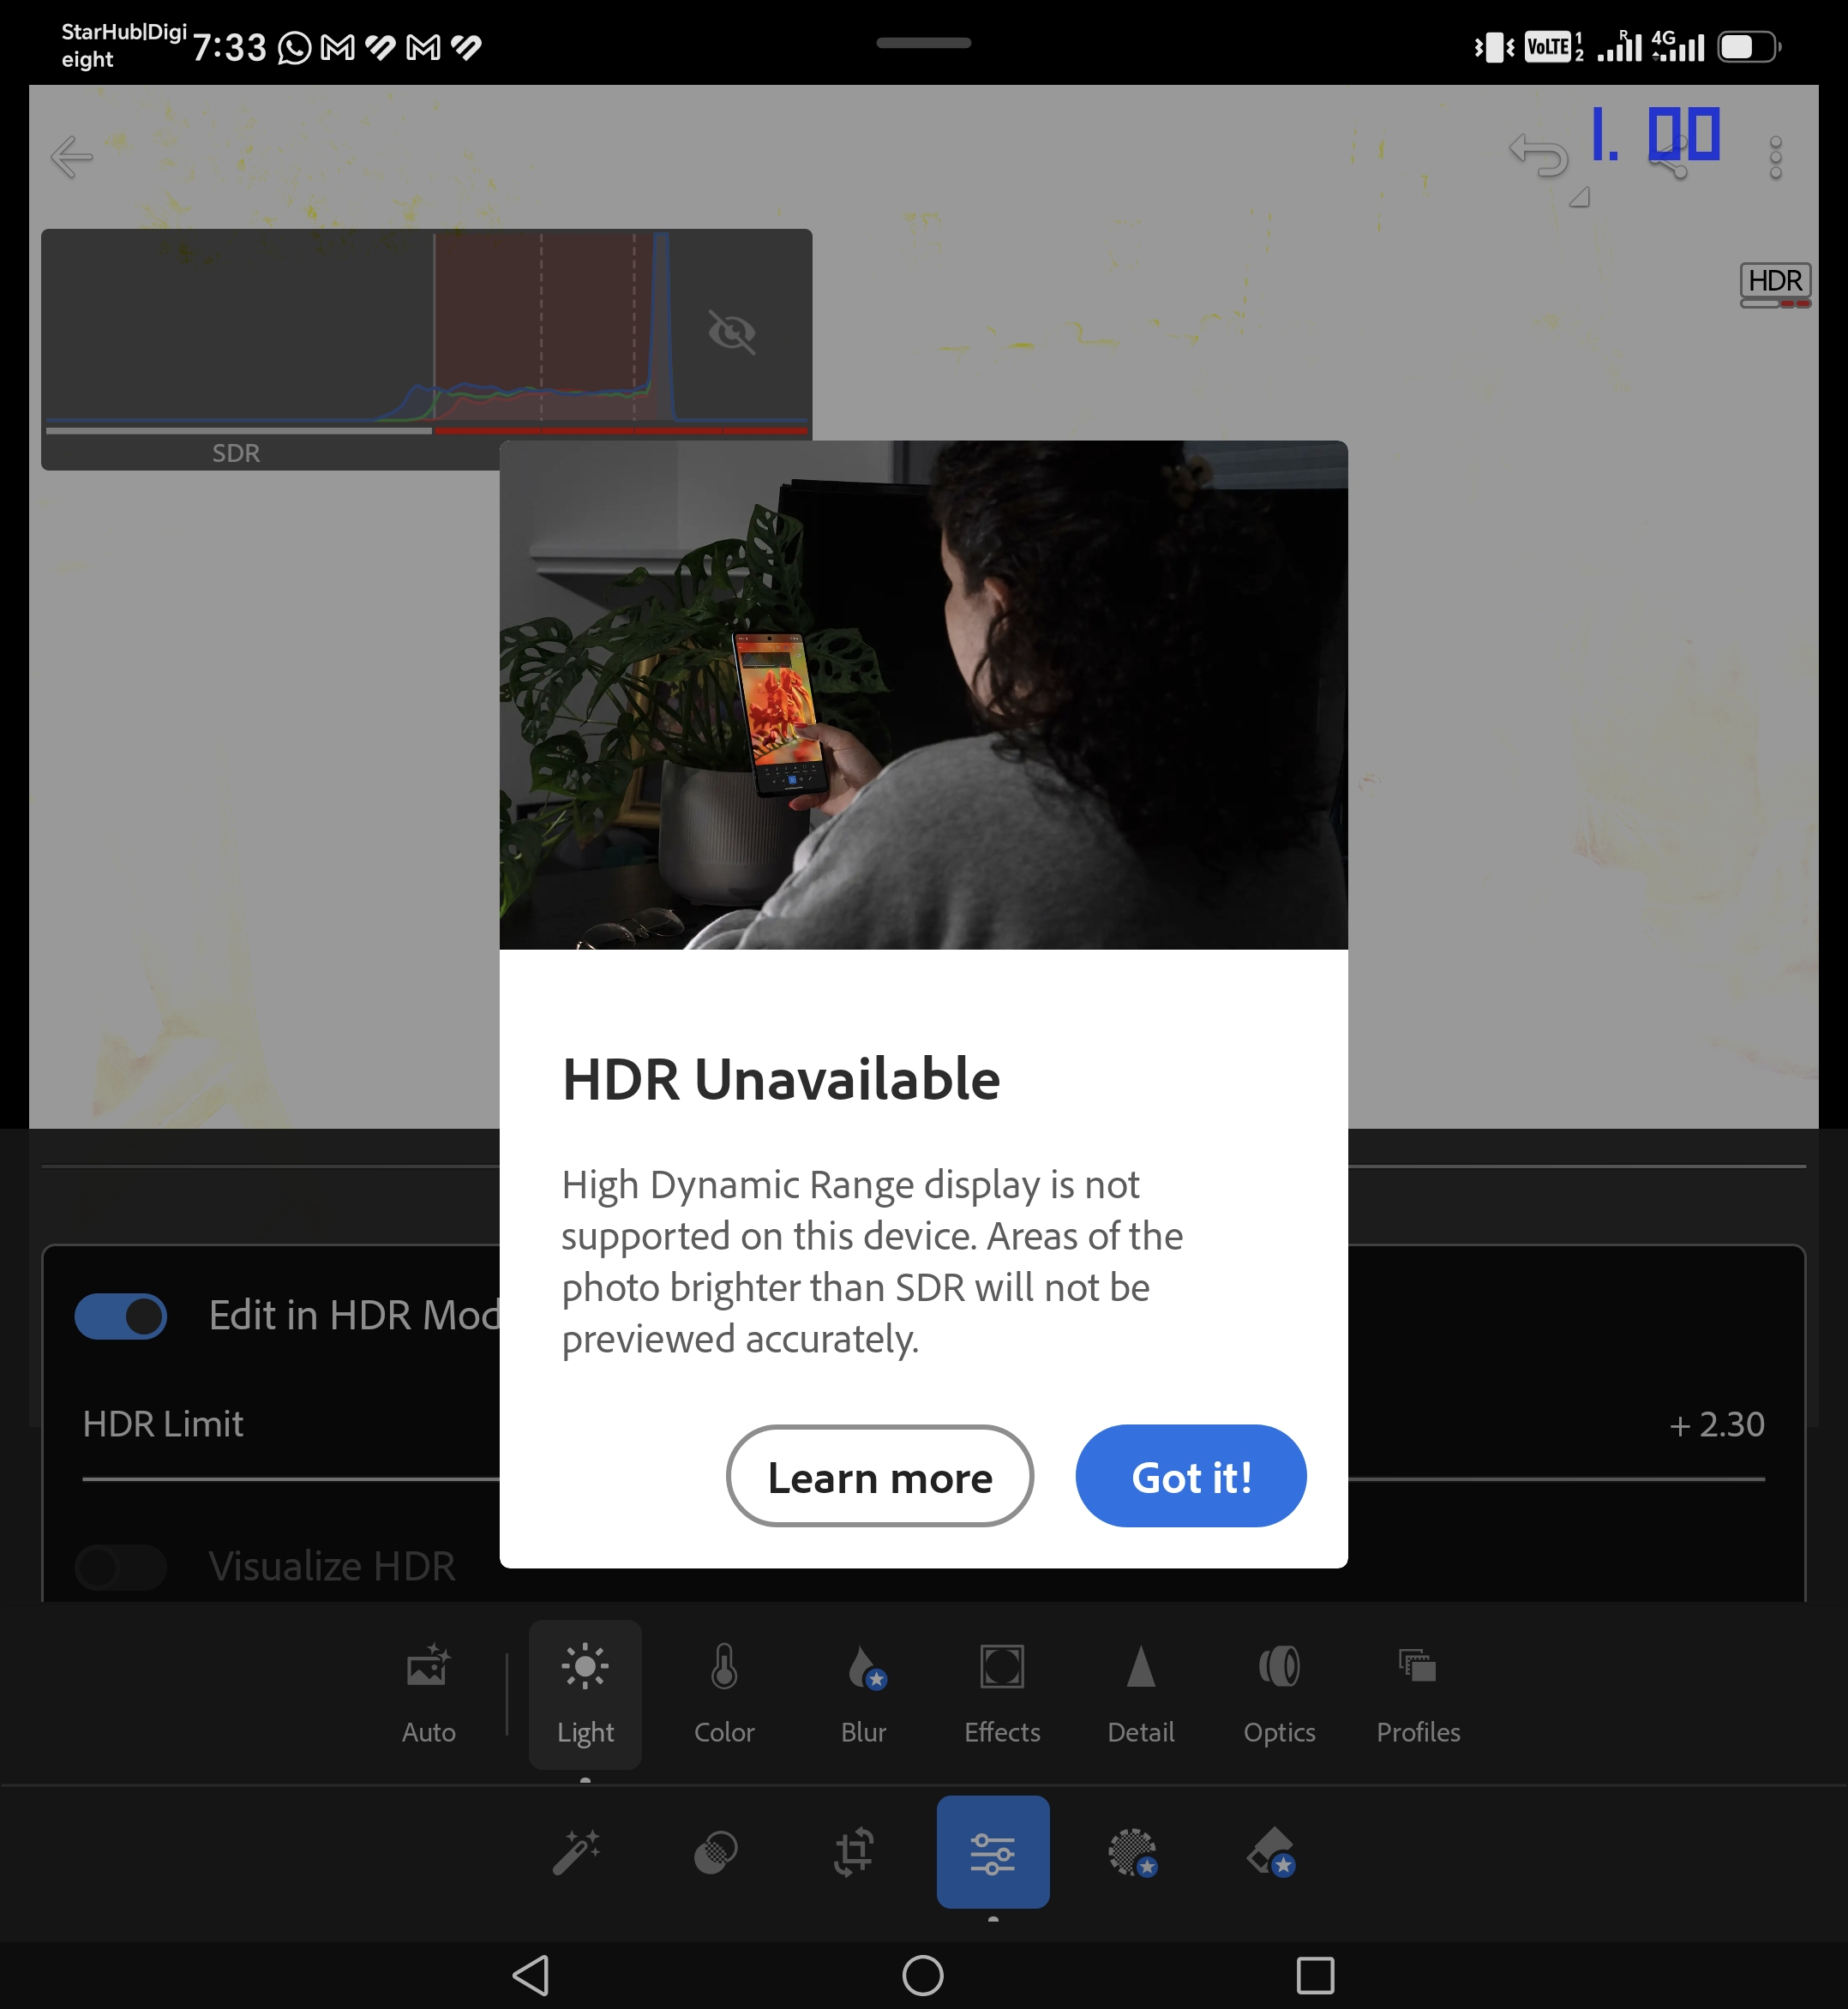The width and height of the screenshot is (1848, 2009).
Task: Undo the last edit
Action: coord(1538,157)
